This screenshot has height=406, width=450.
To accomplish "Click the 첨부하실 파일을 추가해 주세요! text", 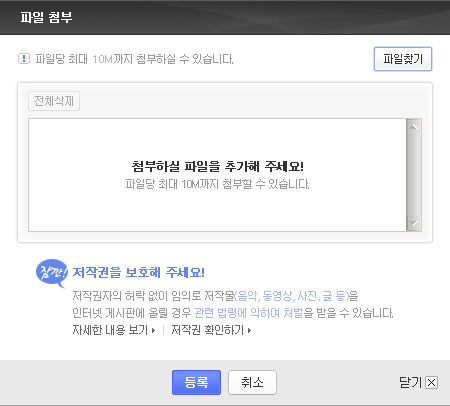I will [x=218, y=166].
